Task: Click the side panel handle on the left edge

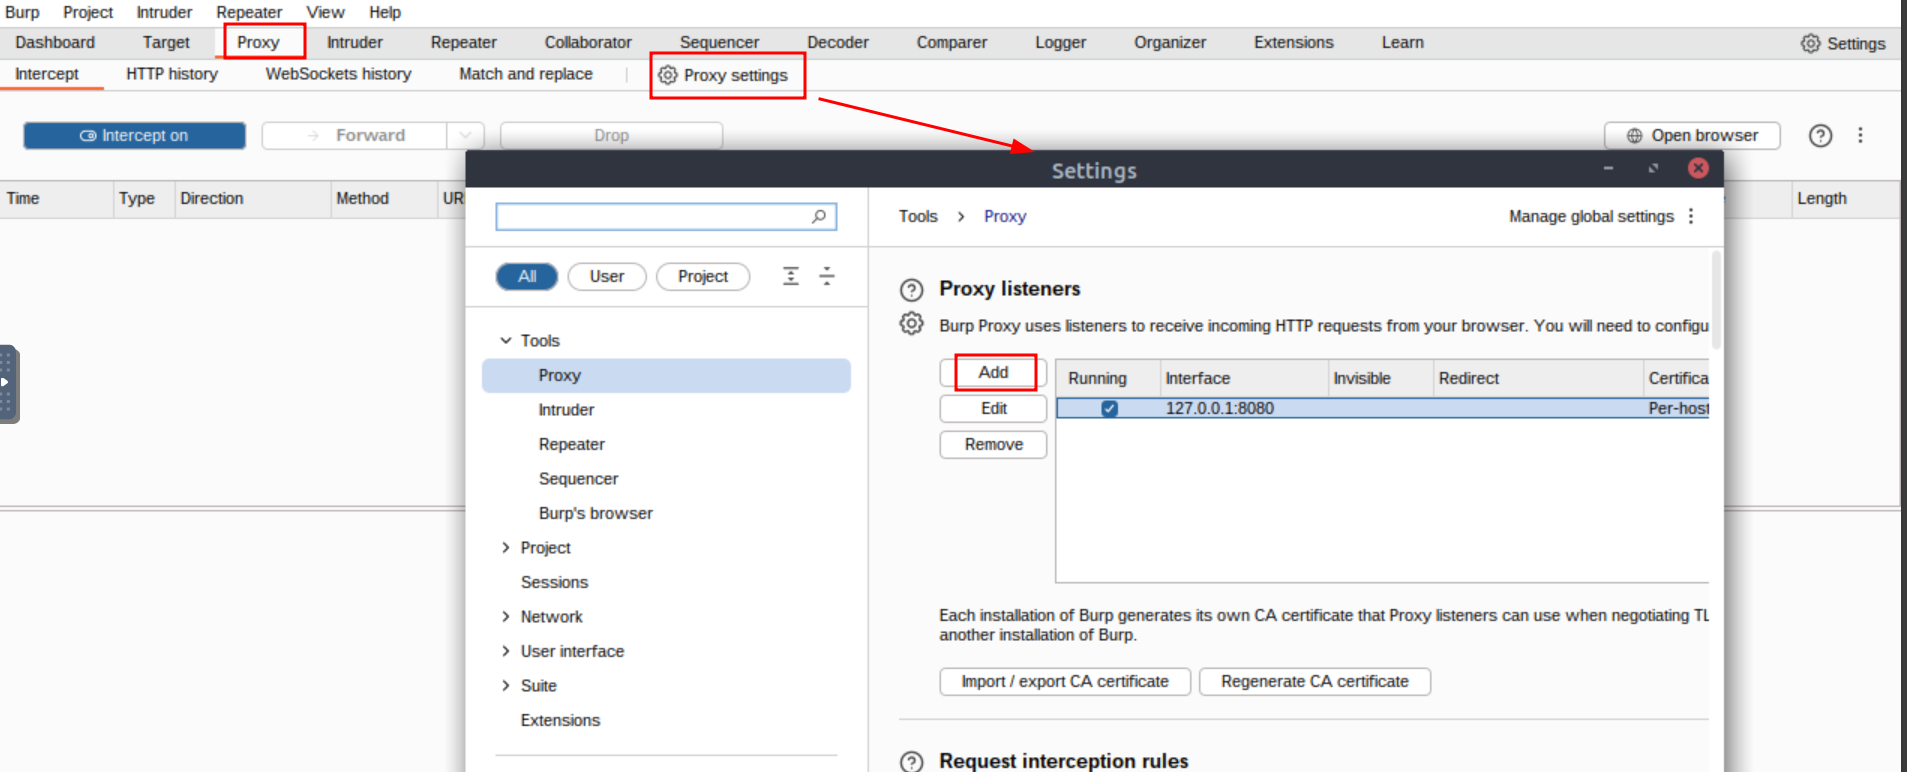Action: tap(9, 383)
